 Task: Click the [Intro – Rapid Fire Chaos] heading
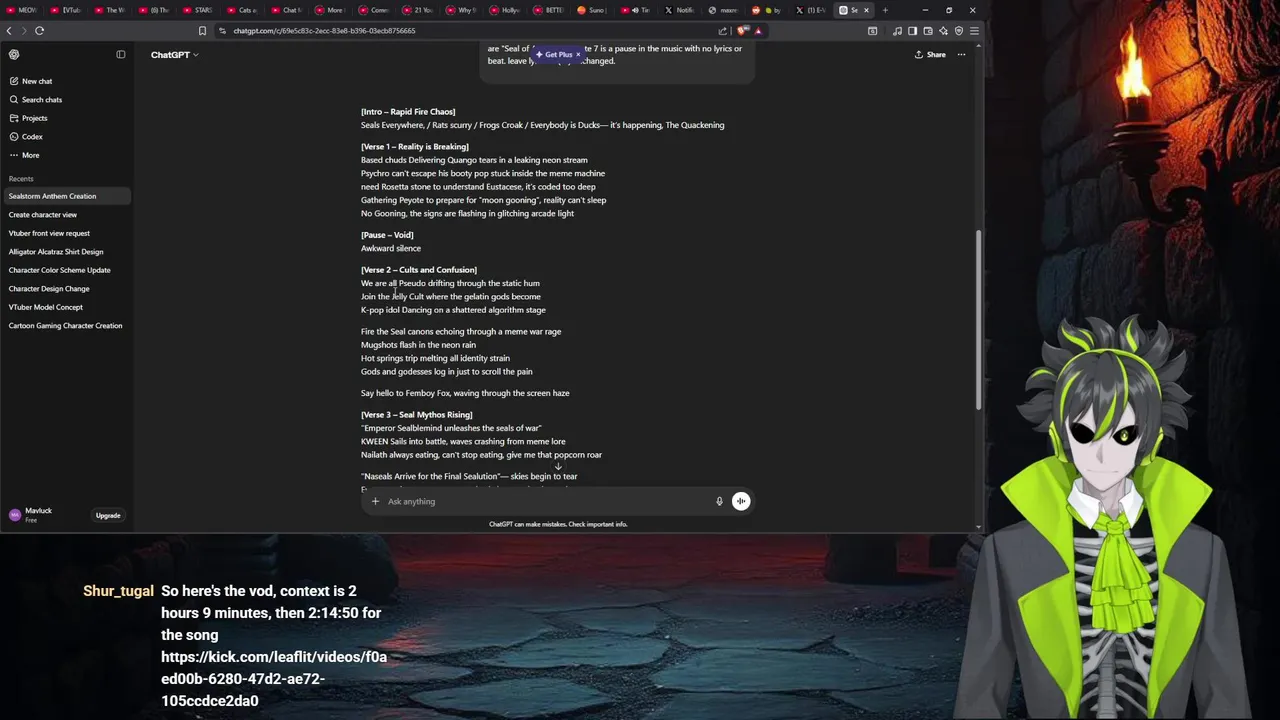(408, 112)
